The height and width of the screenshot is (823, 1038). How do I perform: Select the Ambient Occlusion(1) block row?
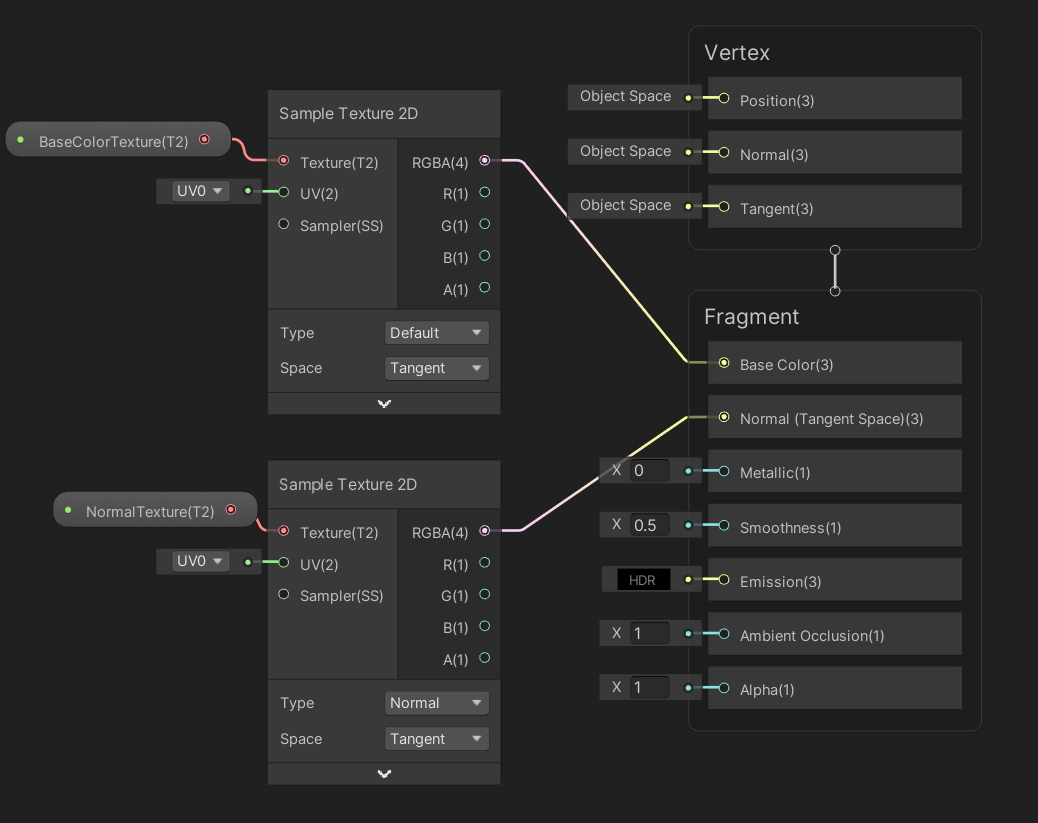point(835,634)
